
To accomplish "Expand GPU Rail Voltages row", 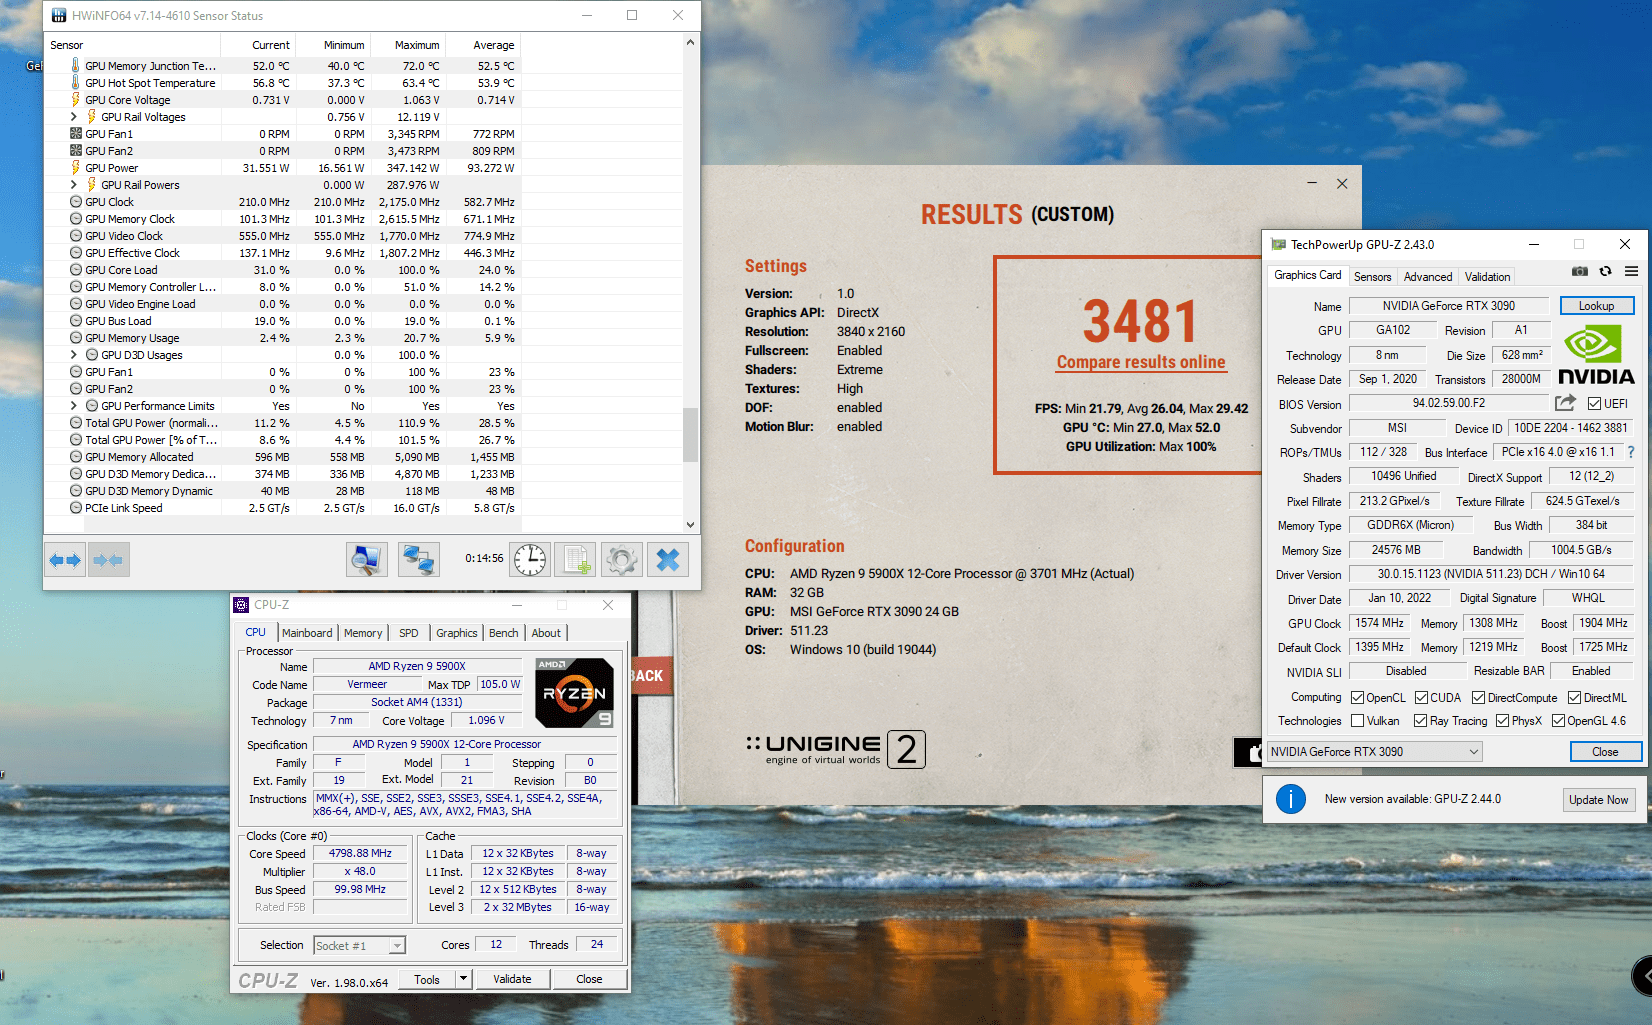I will tap(74, 117).
